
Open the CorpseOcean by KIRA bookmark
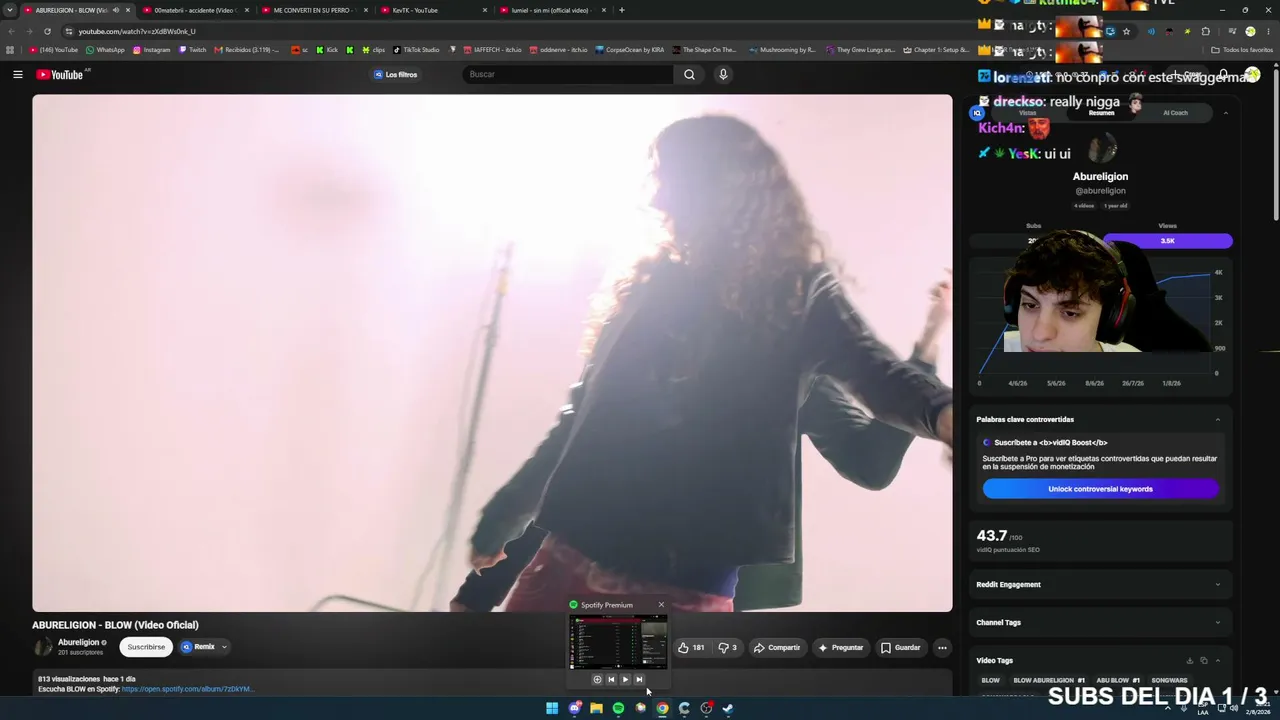click(630, 50)
